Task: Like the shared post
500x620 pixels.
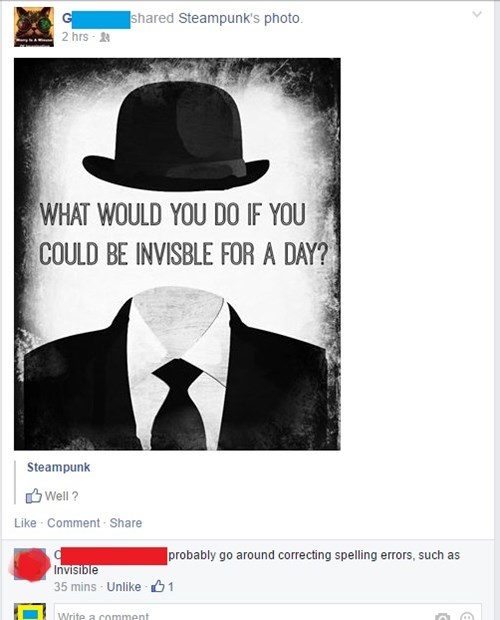Action: coord(25,523)
